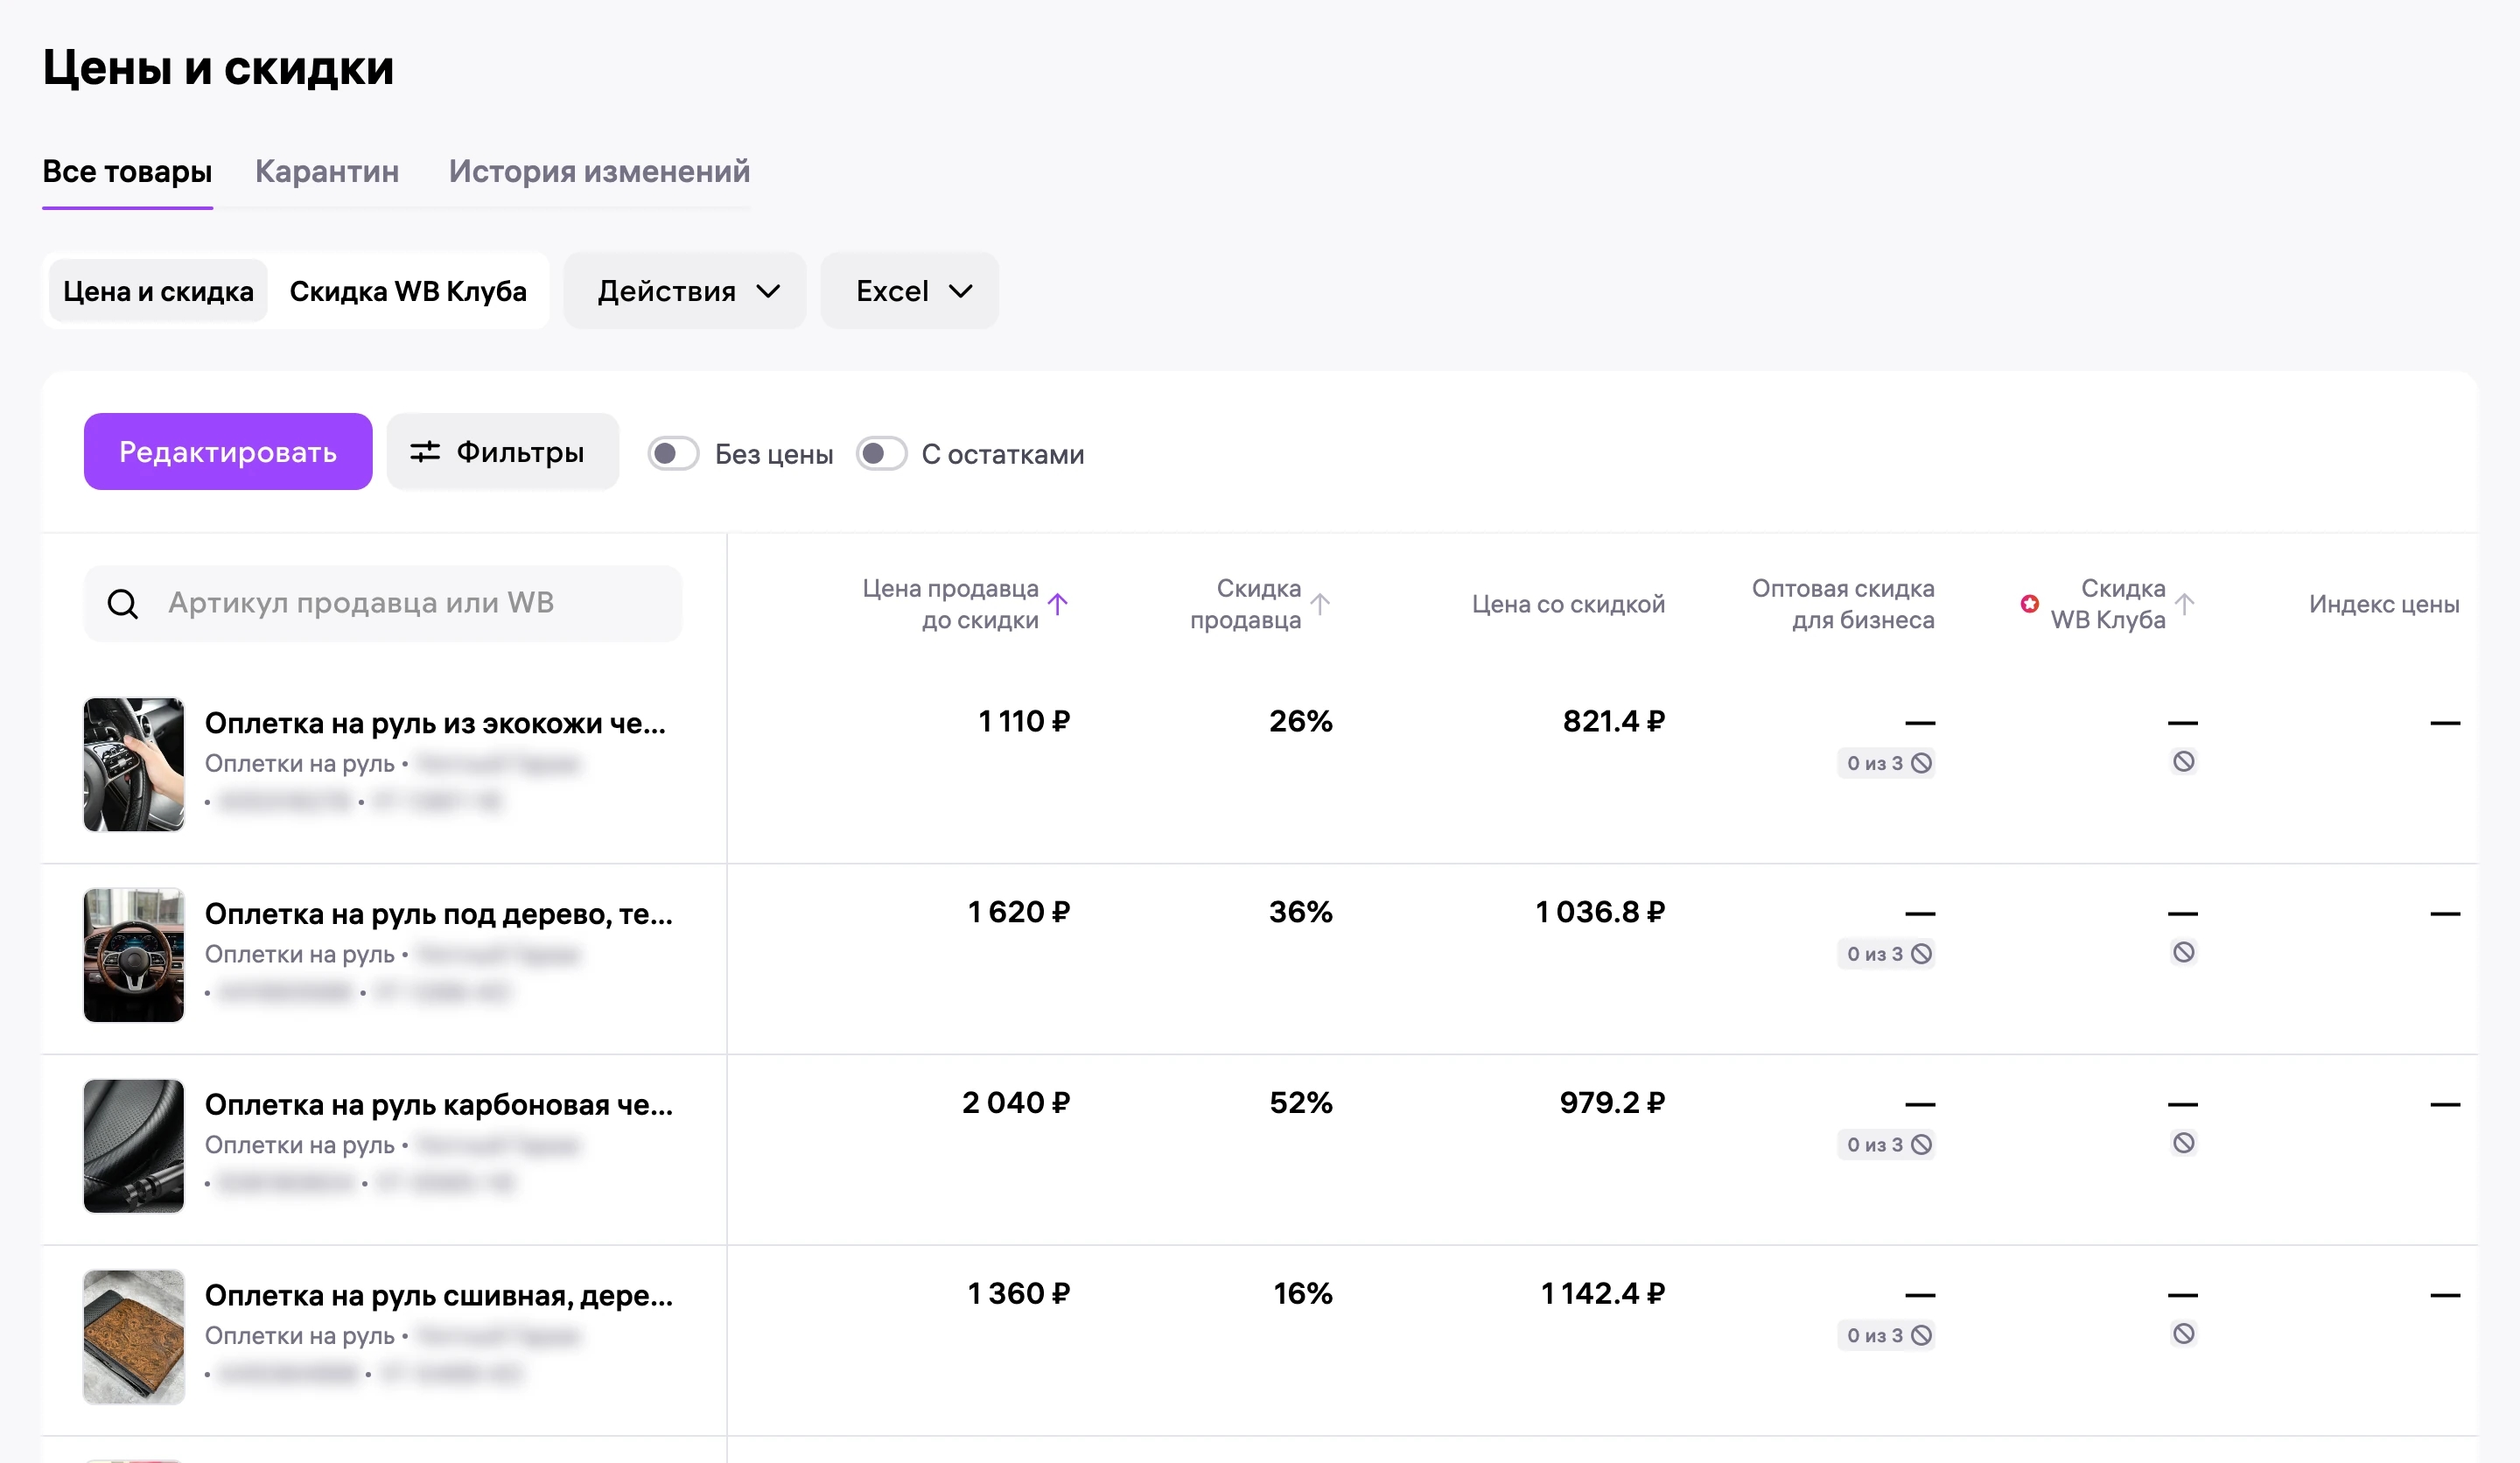
Task: Click the 'Редактировать' button
Action: tap(228, 452)
